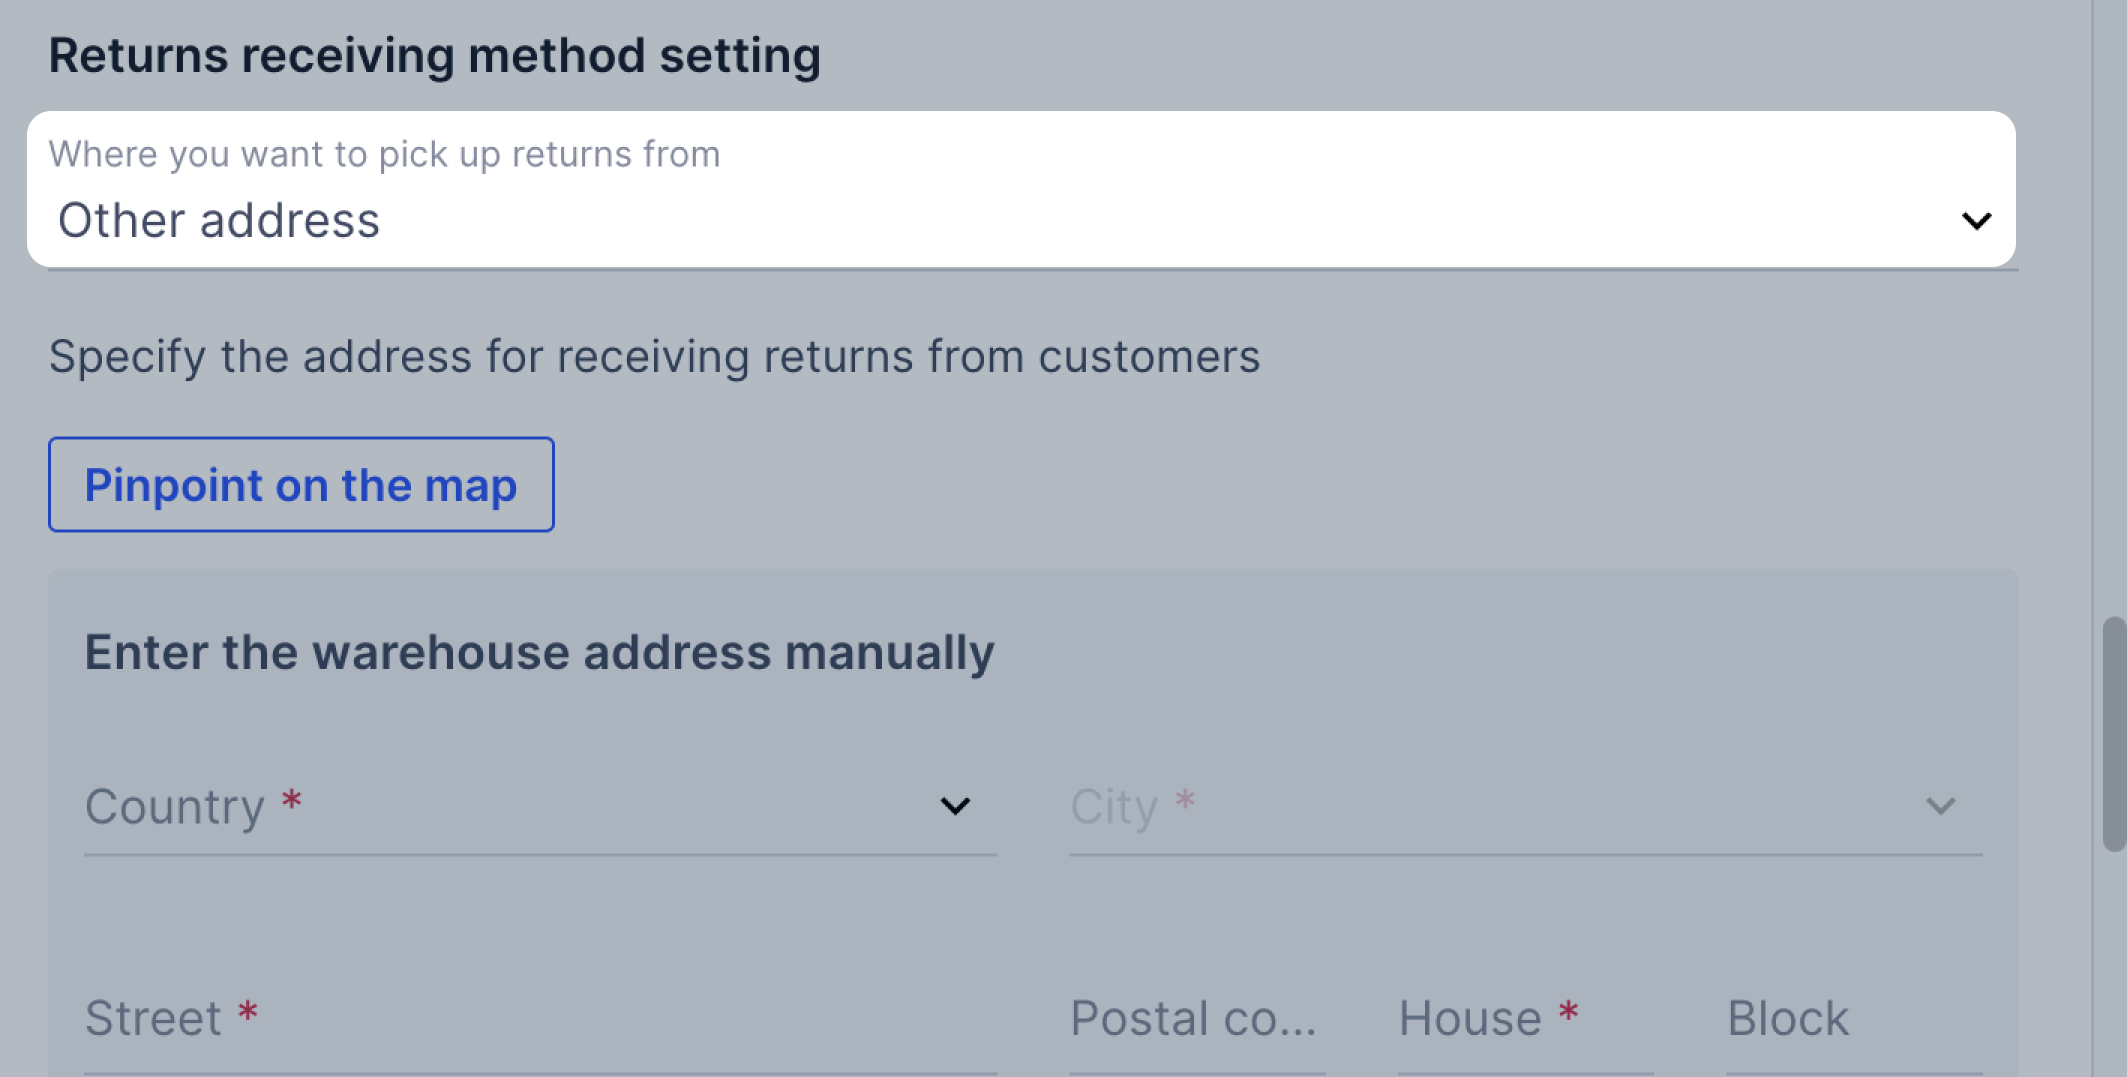Focus the House number input field
Image resolution: width=2127 pixels, height=1077 pixels.
[1525, 1020]
